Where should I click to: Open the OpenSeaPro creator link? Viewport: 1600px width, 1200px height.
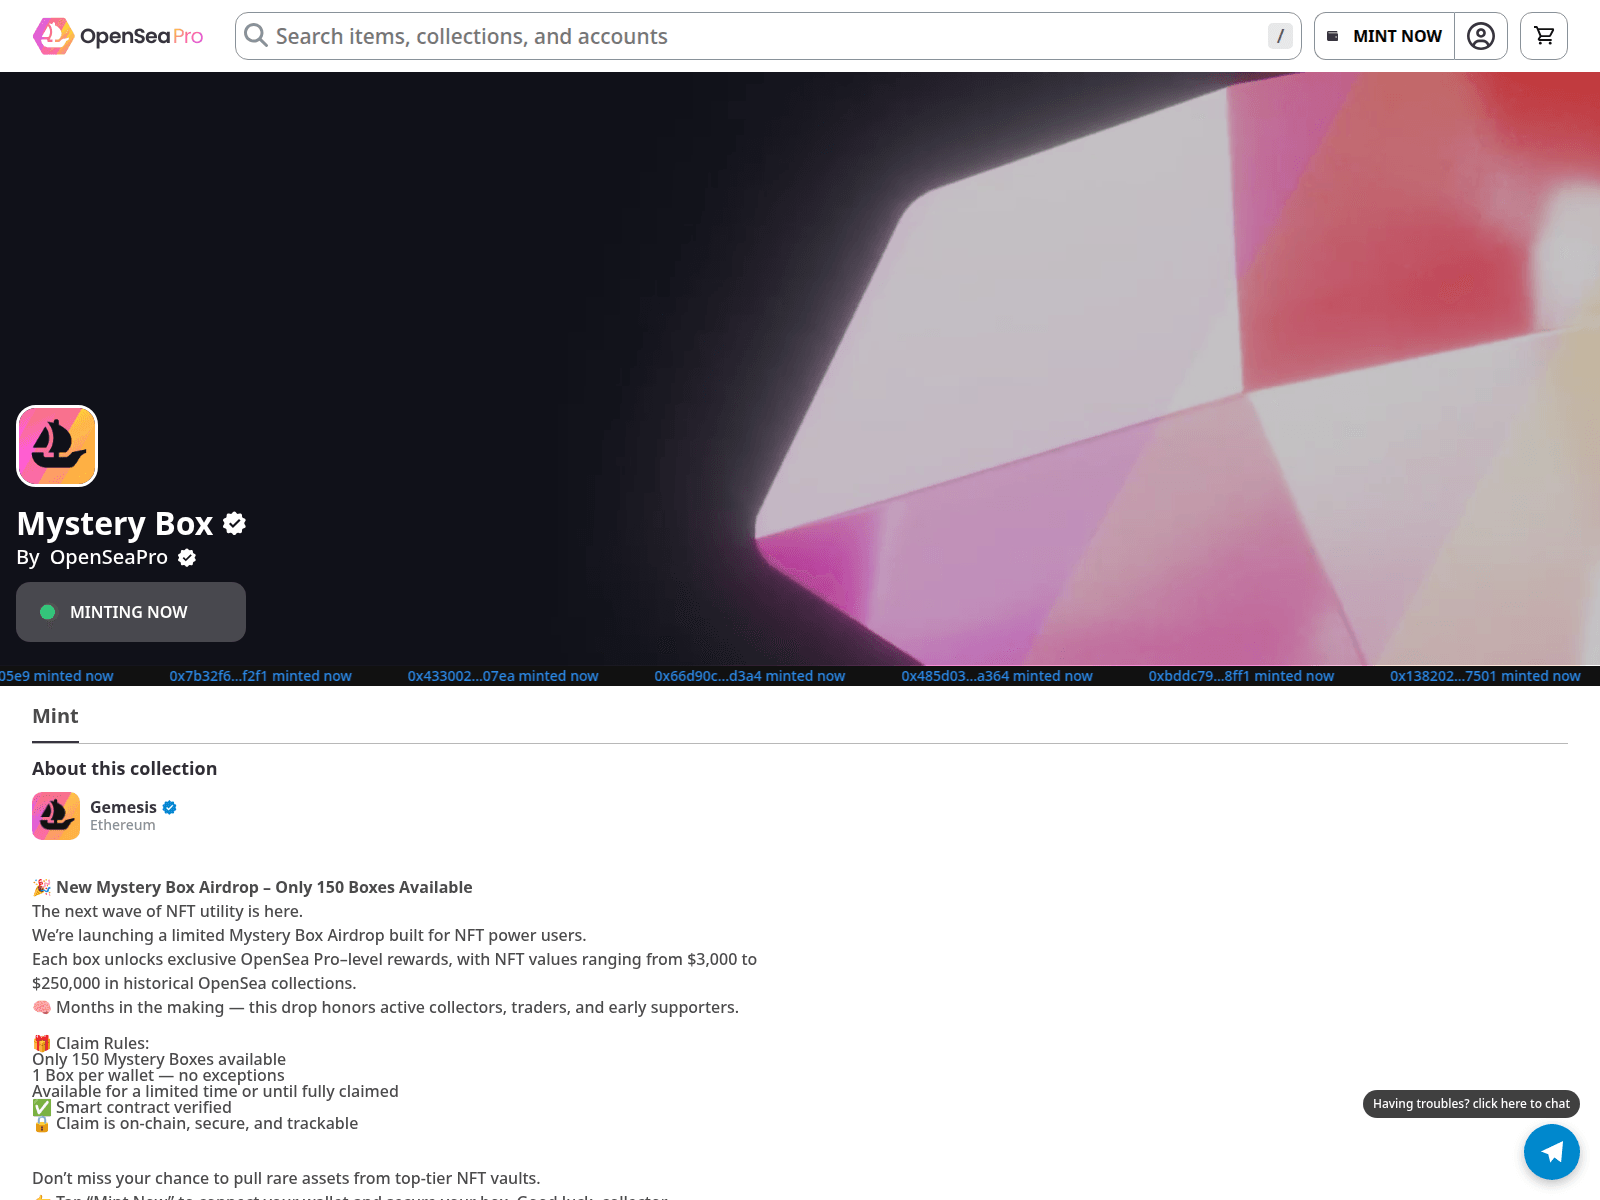[109, 557]
